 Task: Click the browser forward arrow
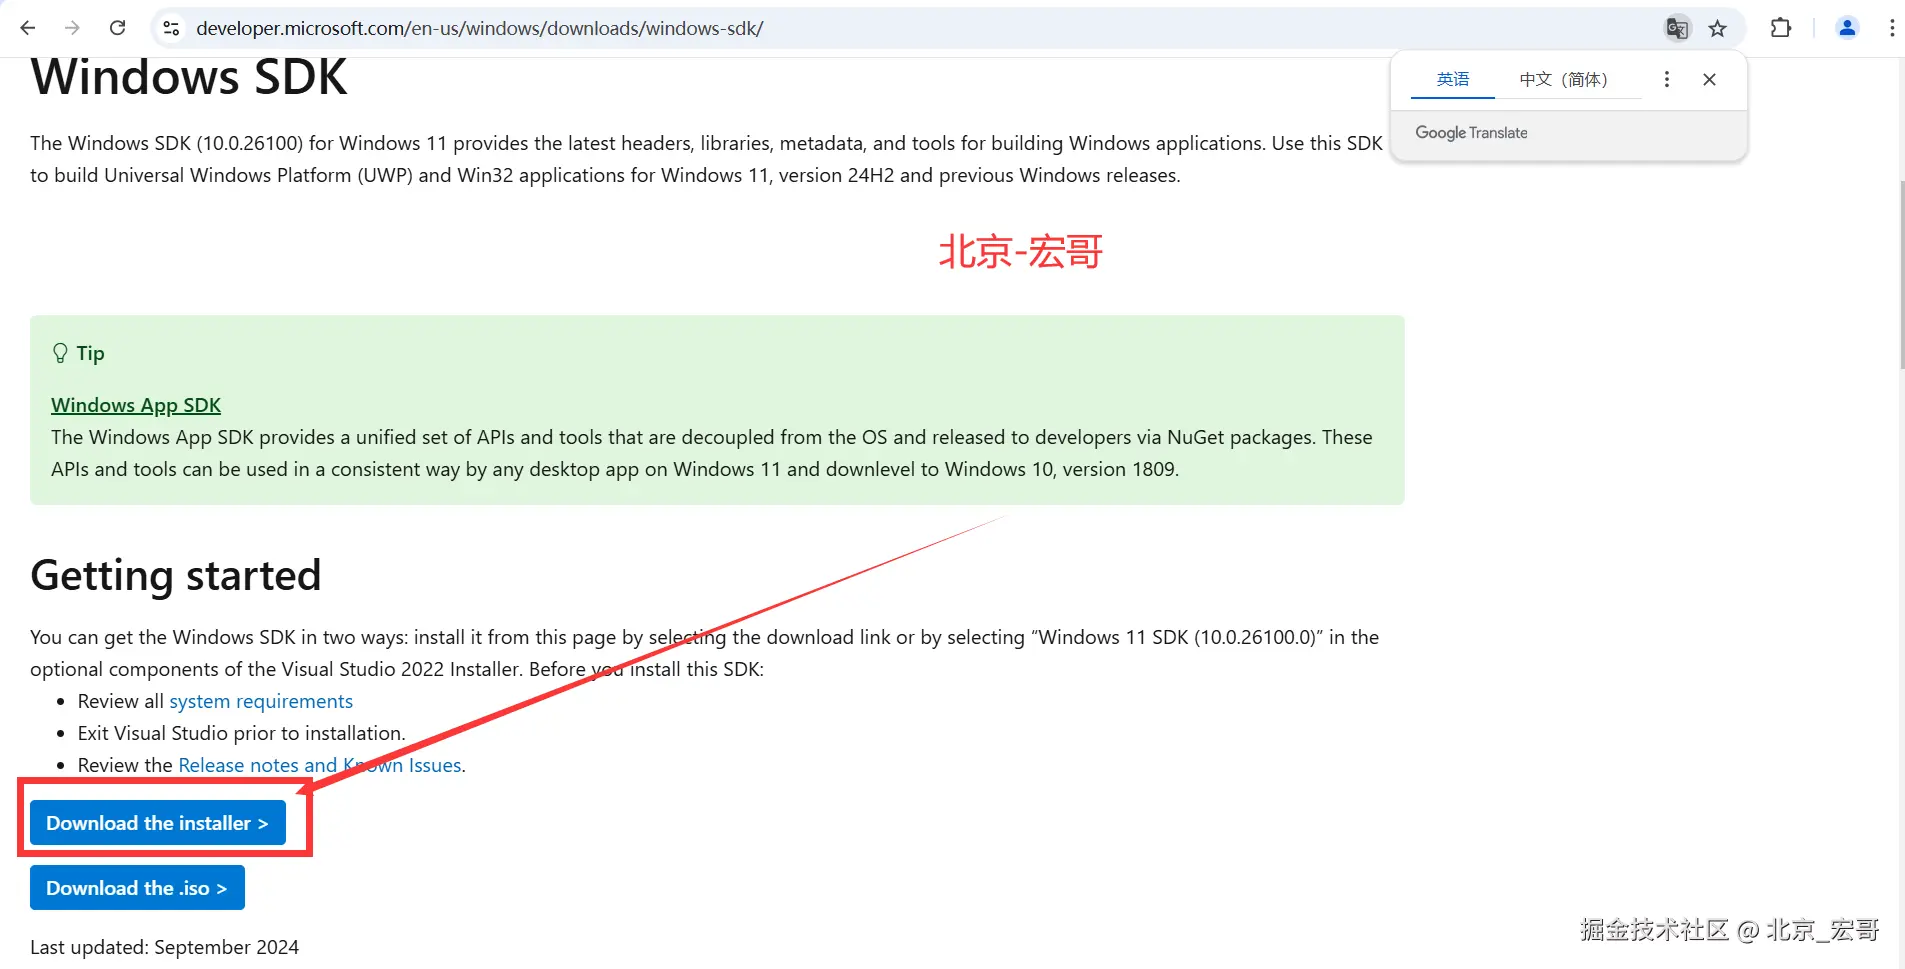(72, 28)
